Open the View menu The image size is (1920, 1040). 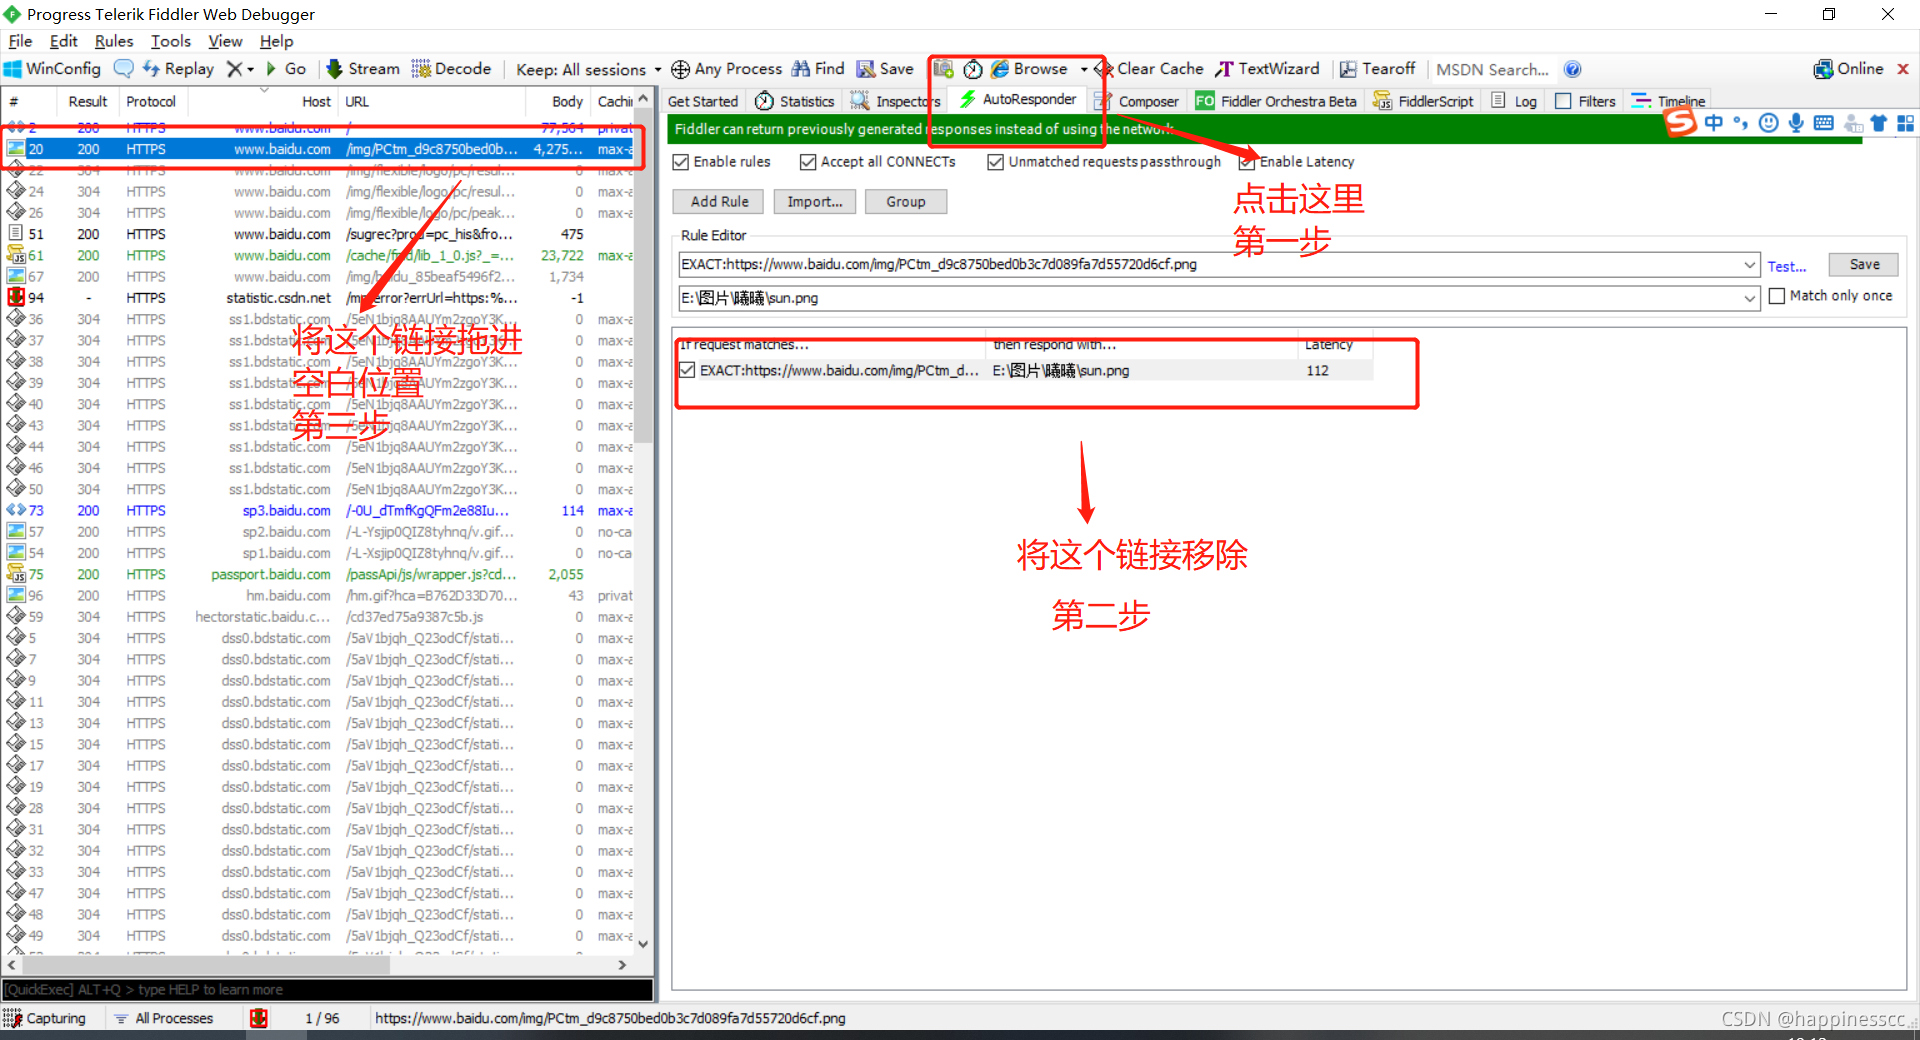click(x=225, y=41)
